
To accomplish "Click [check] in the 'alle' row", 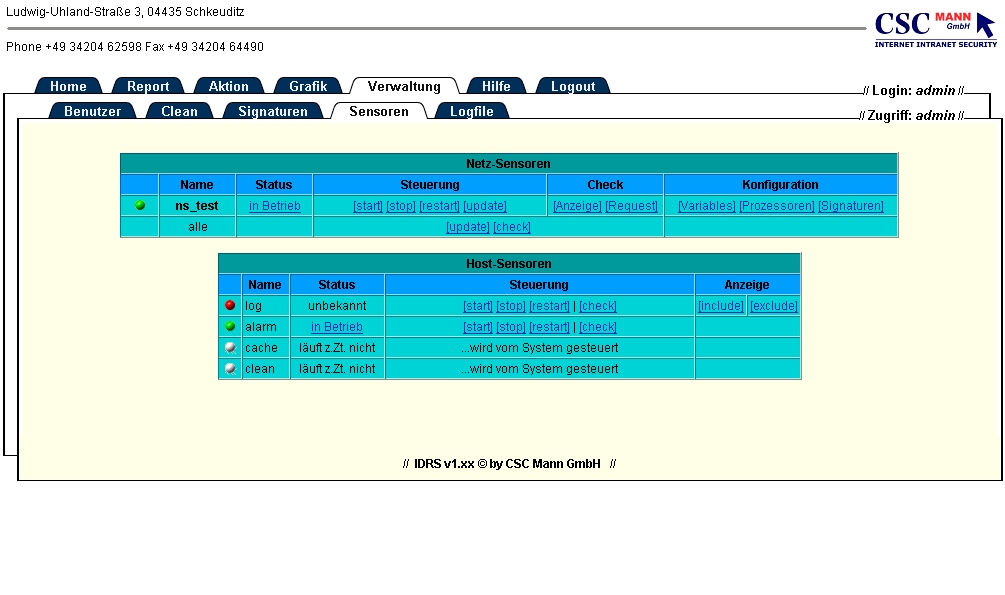I will point(512,227).
